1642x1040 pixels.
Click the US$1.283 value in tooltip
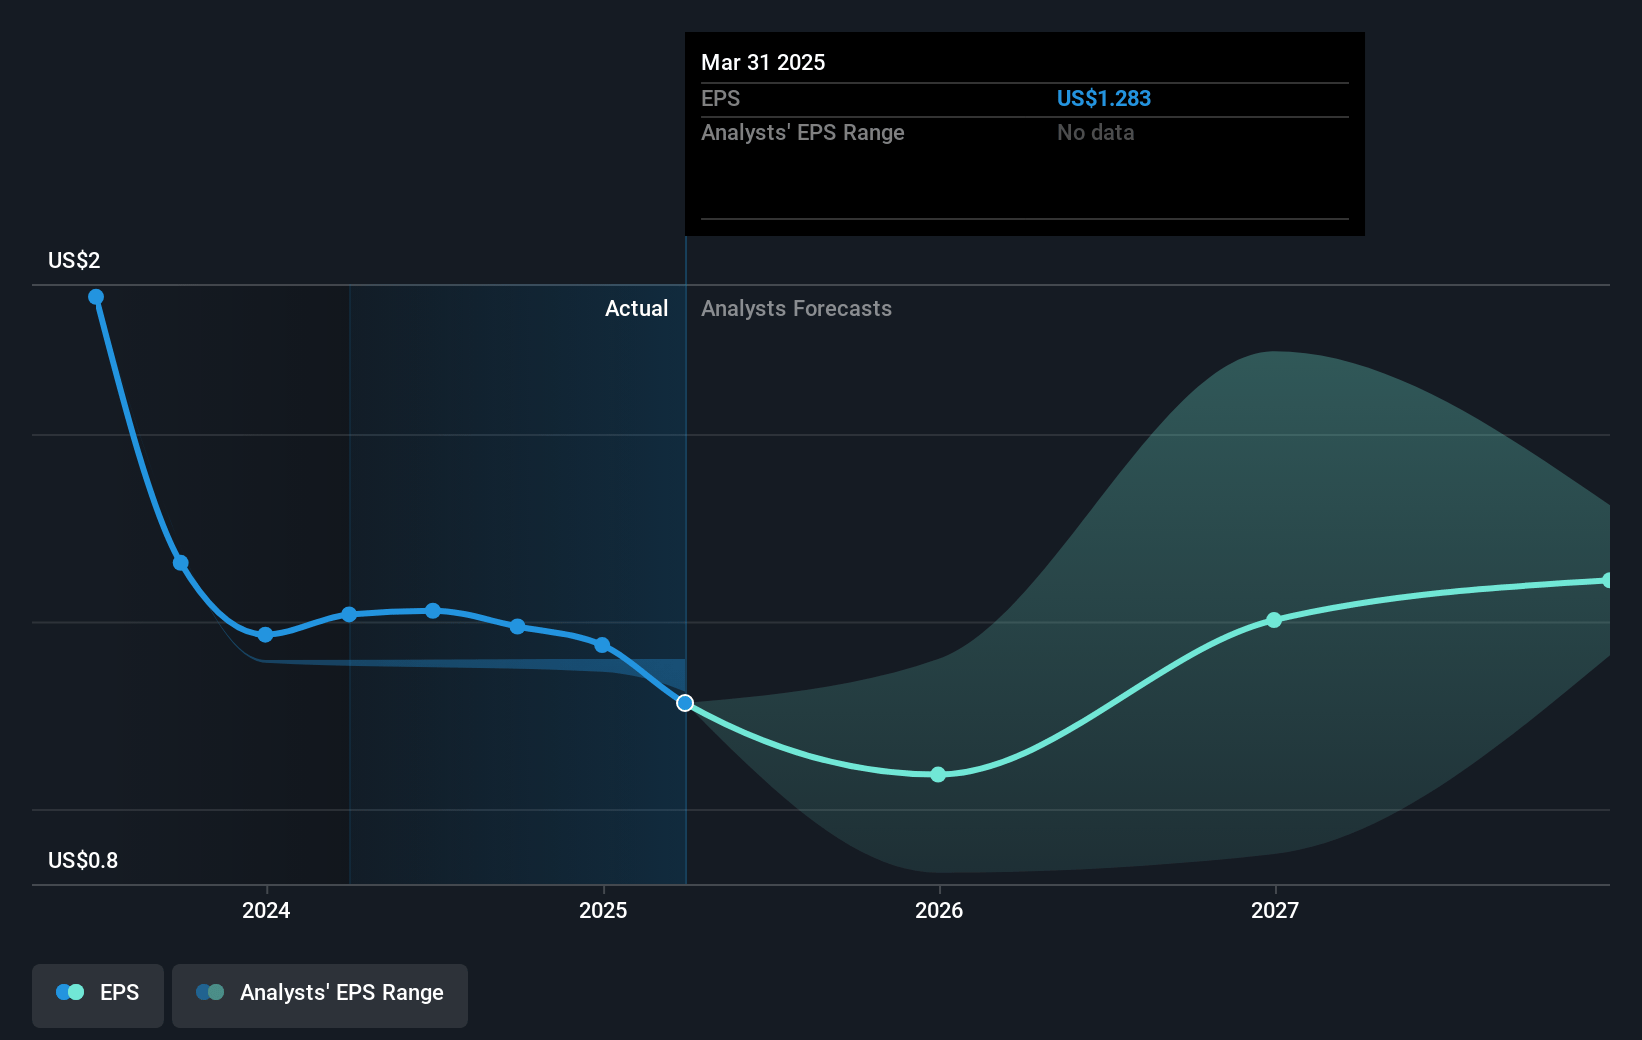[x=1104, y=98]
